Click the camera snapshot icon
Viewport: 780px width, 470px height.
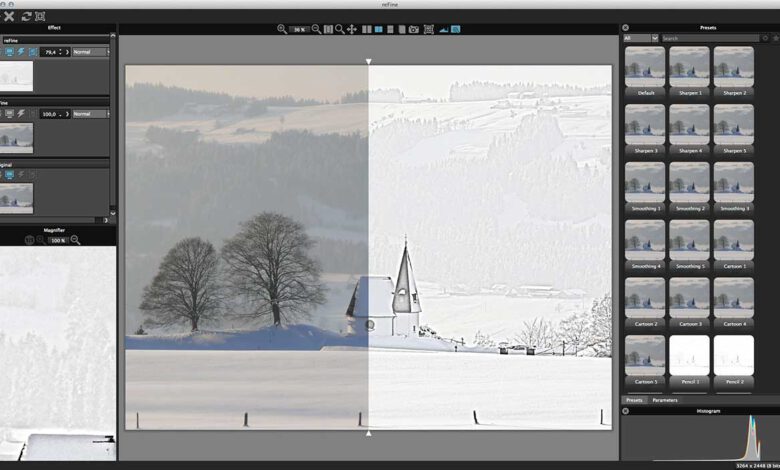[414, 29]
